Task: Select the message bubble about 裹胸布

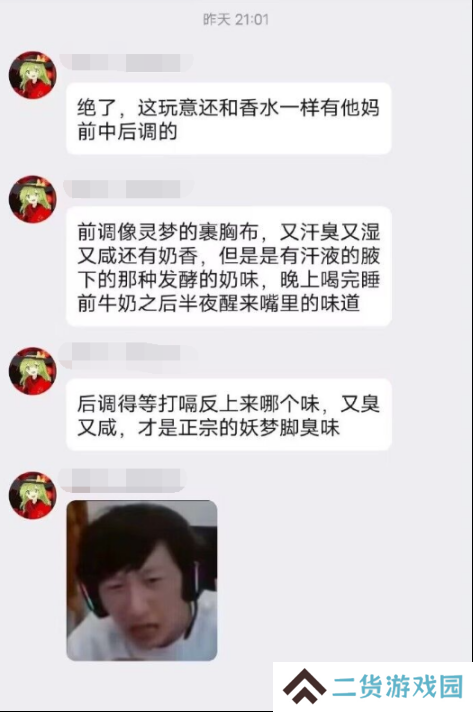Action: coord(229,267)
